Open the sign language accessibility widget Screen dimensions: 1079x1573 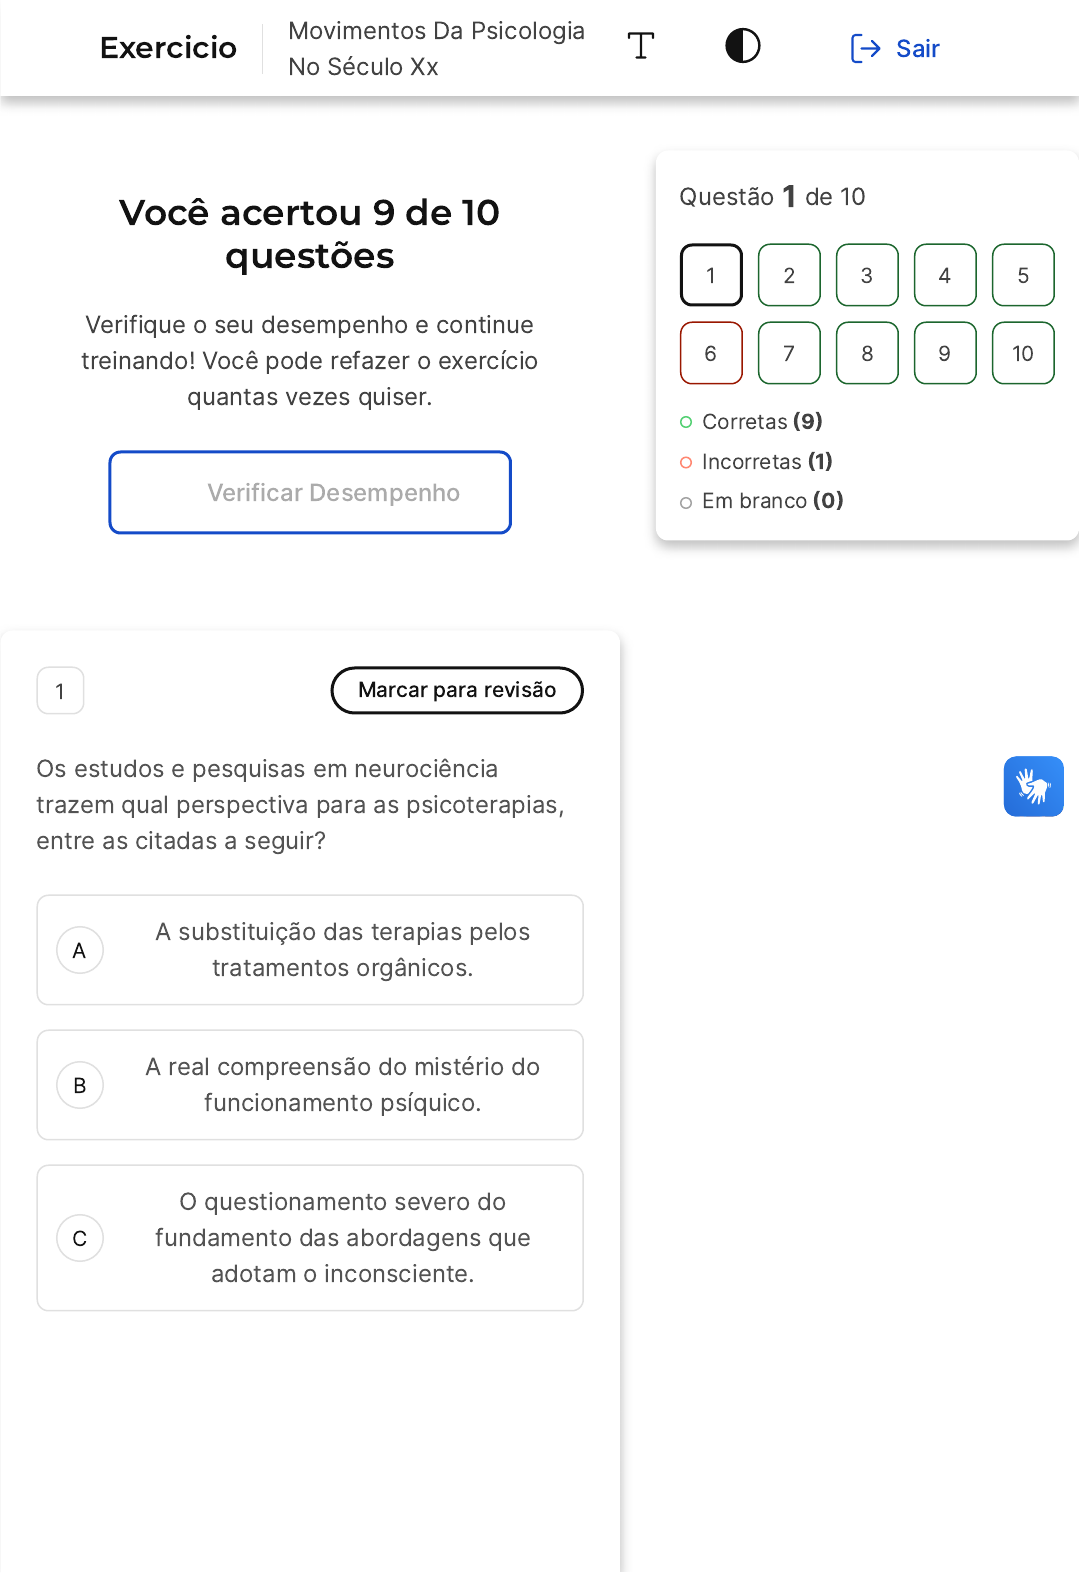point(1033,786)
